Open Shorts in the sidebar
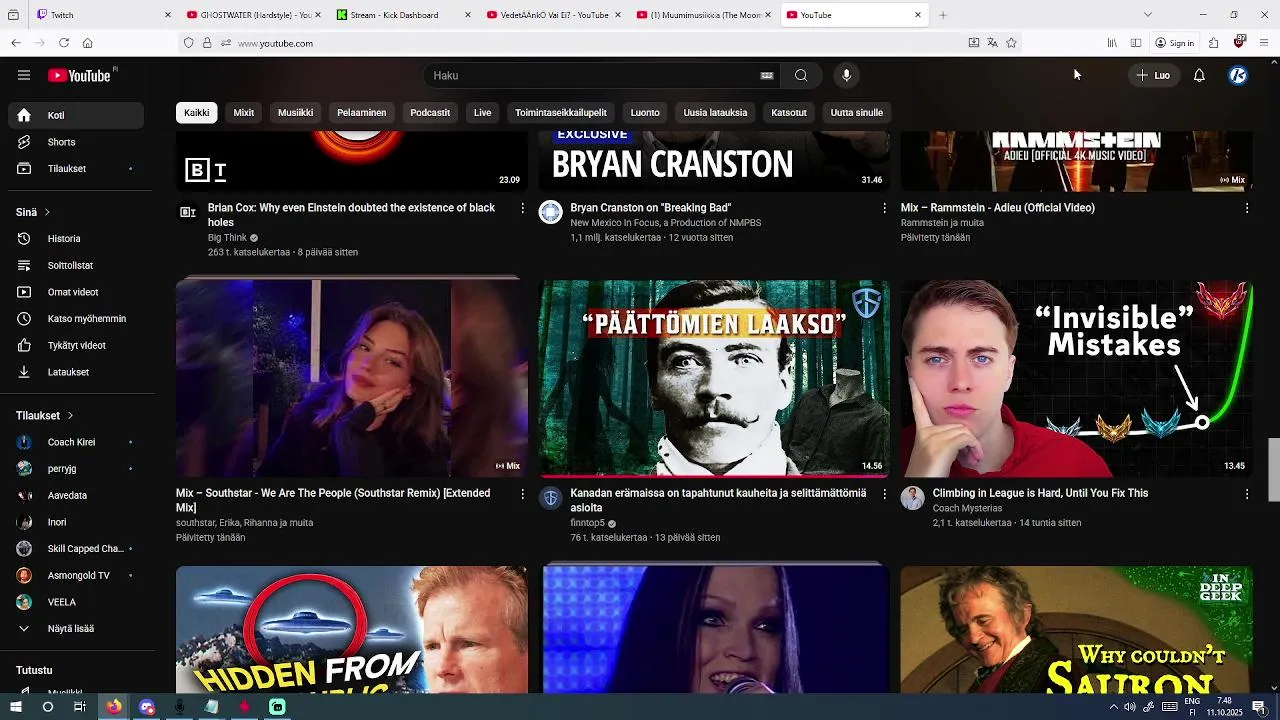Screen dimensions: 1280x720 76,142
